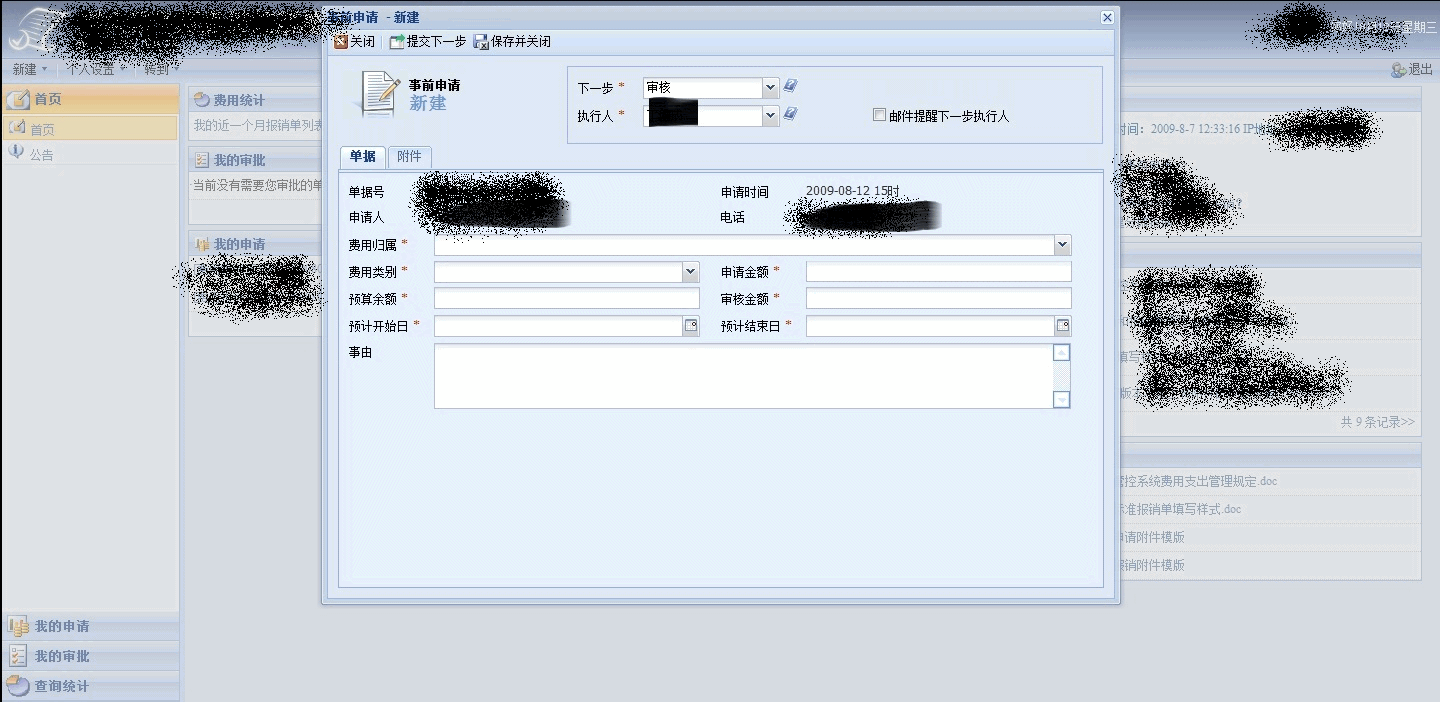Viewport: 1440px width, 702px height.
Task: Open the 下一步 dropdown arrow
Action: click(x=770, y=88)
